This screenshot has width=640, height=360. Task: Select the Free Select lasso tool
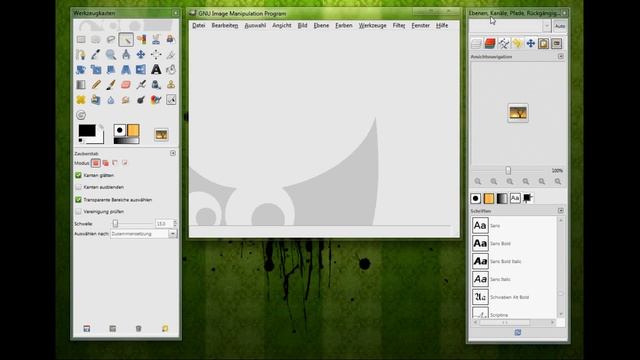pos(111,40)
